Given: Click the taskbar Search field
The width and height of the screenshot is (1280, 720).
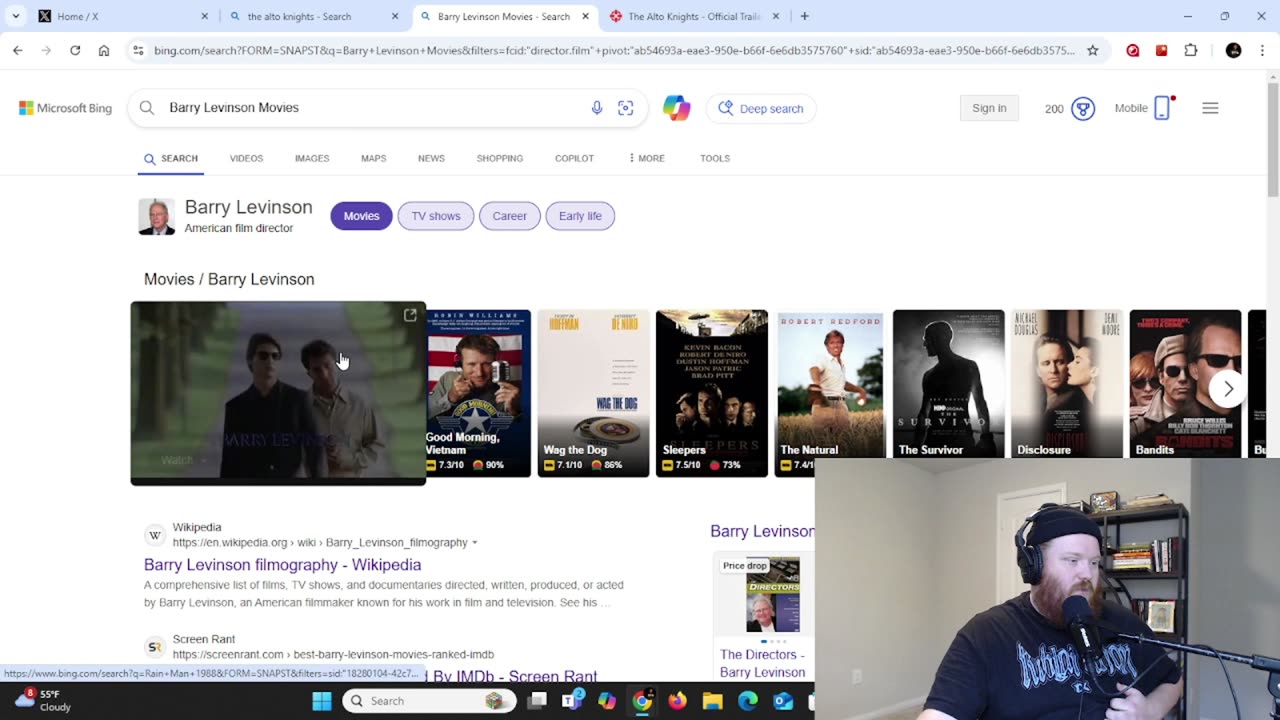Looking at the screenshot, I should coord(430,701).
